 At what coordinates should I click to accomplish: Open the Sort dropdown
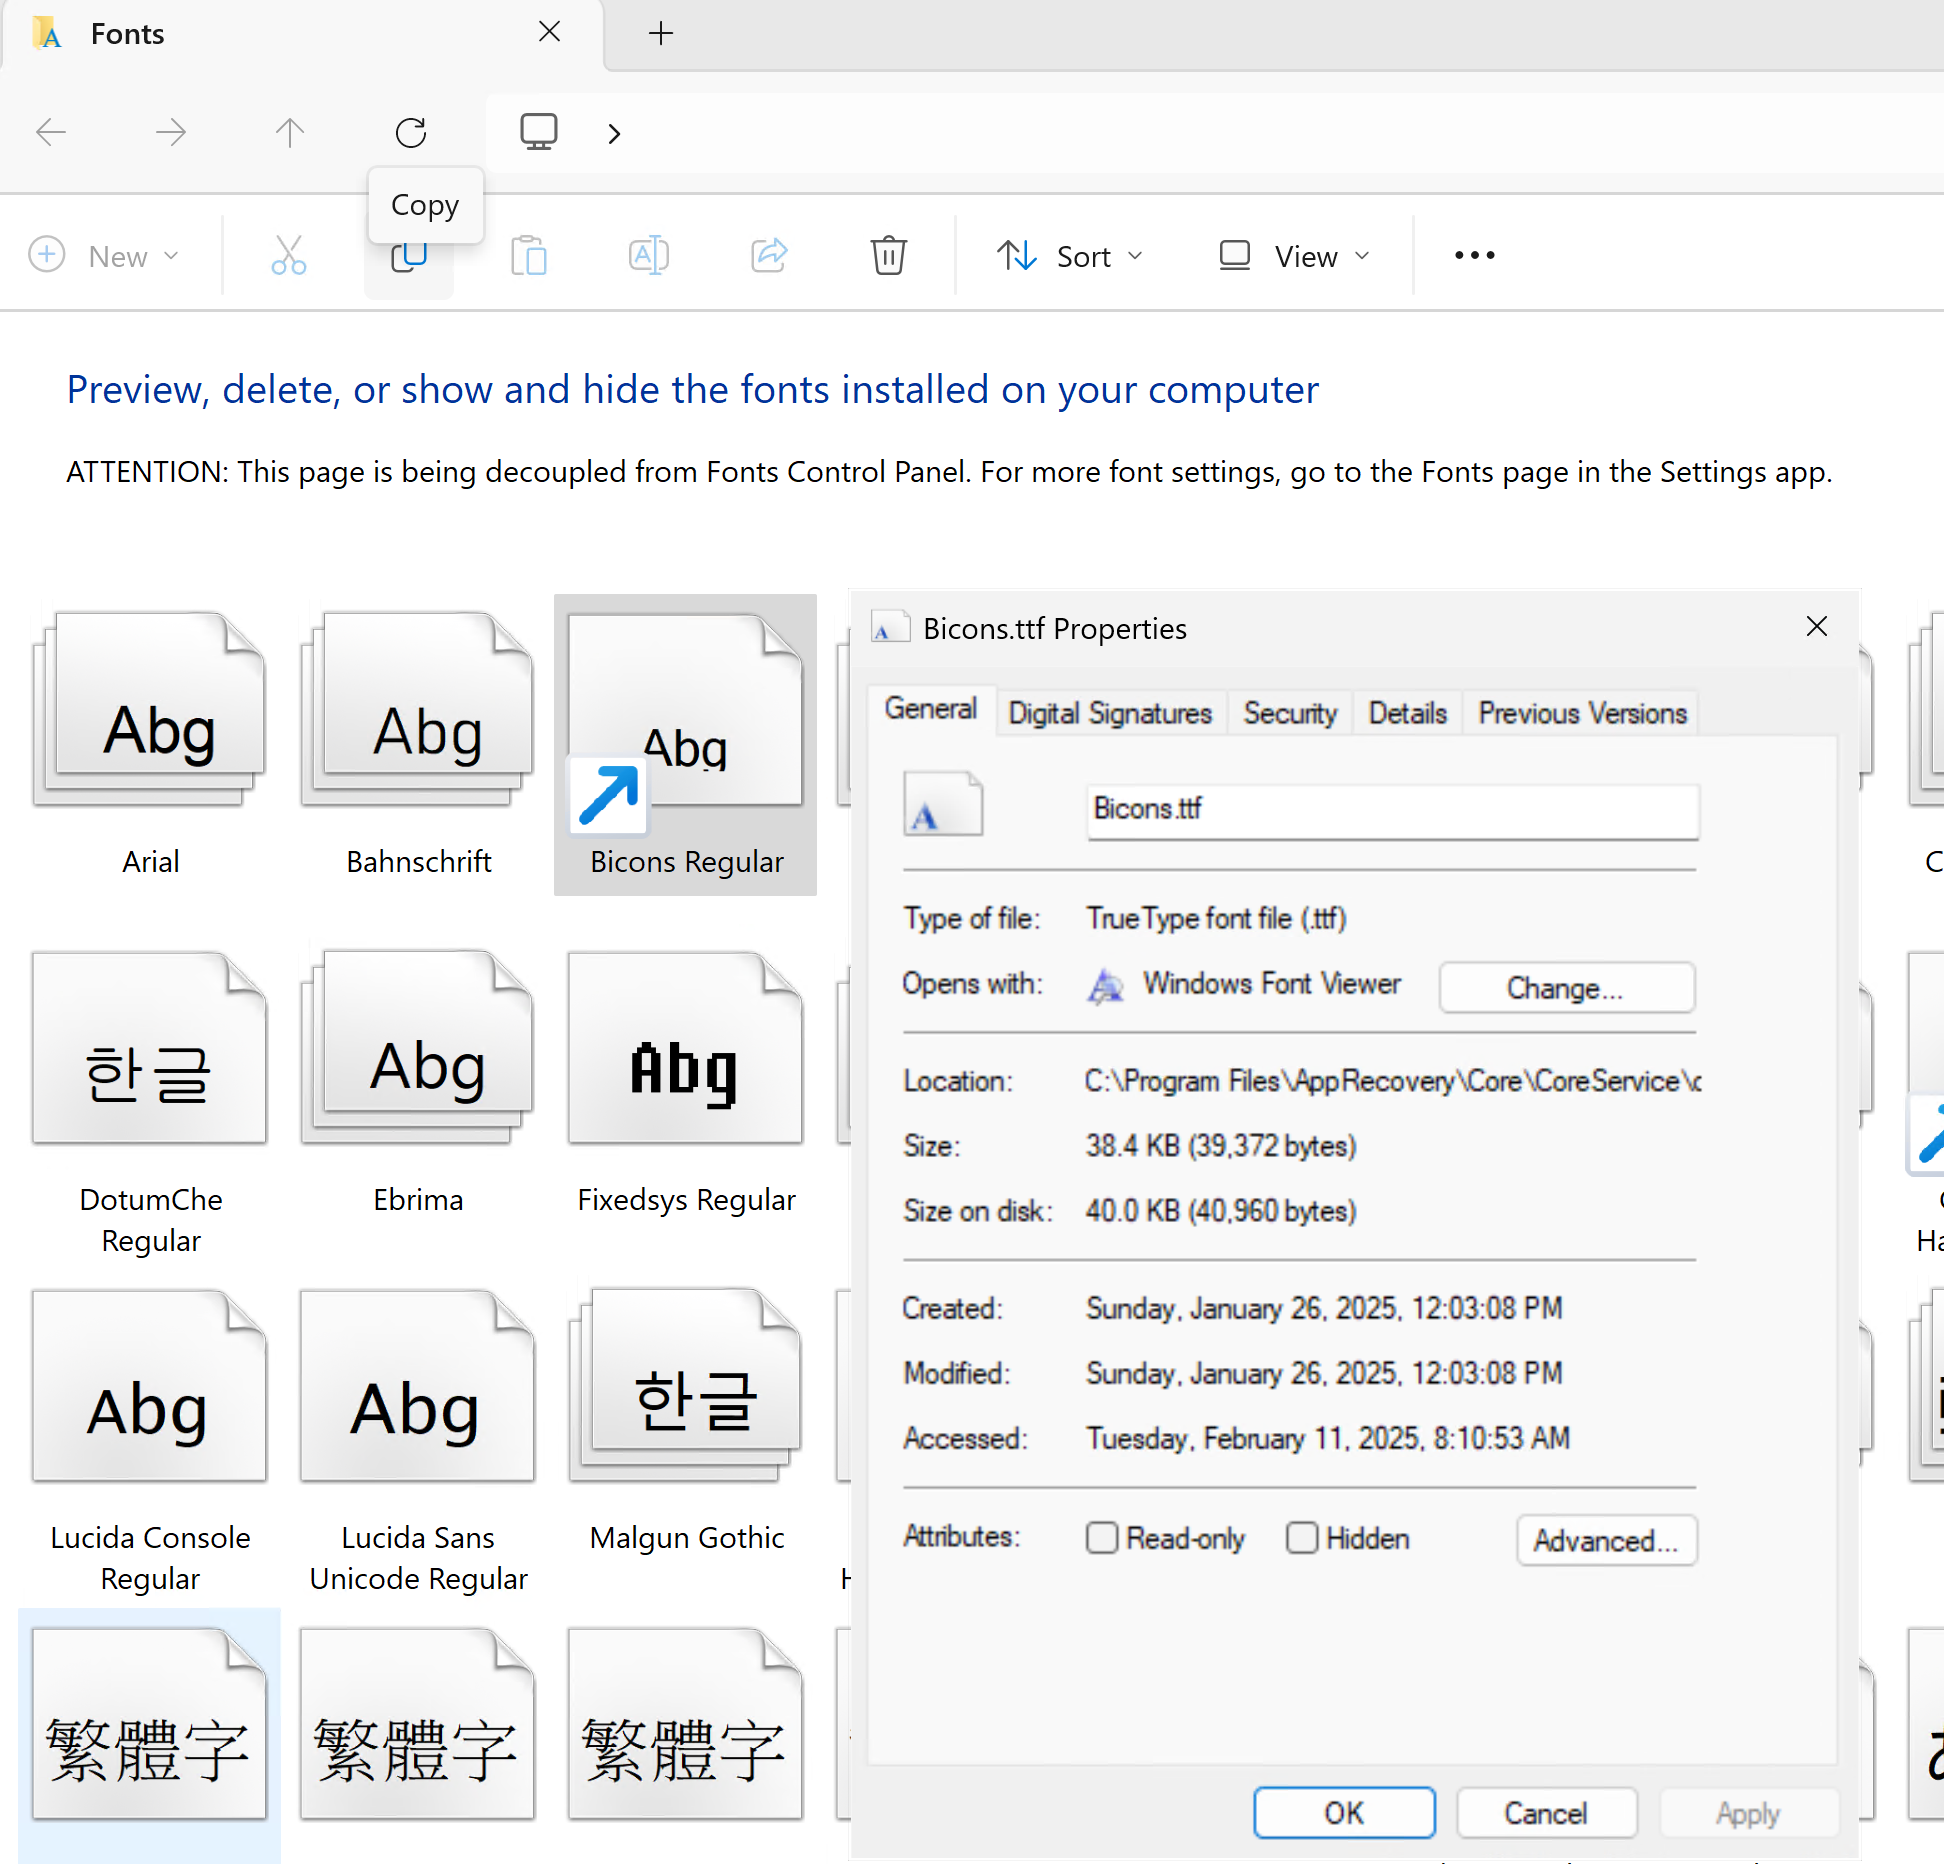pos(1071,255)
